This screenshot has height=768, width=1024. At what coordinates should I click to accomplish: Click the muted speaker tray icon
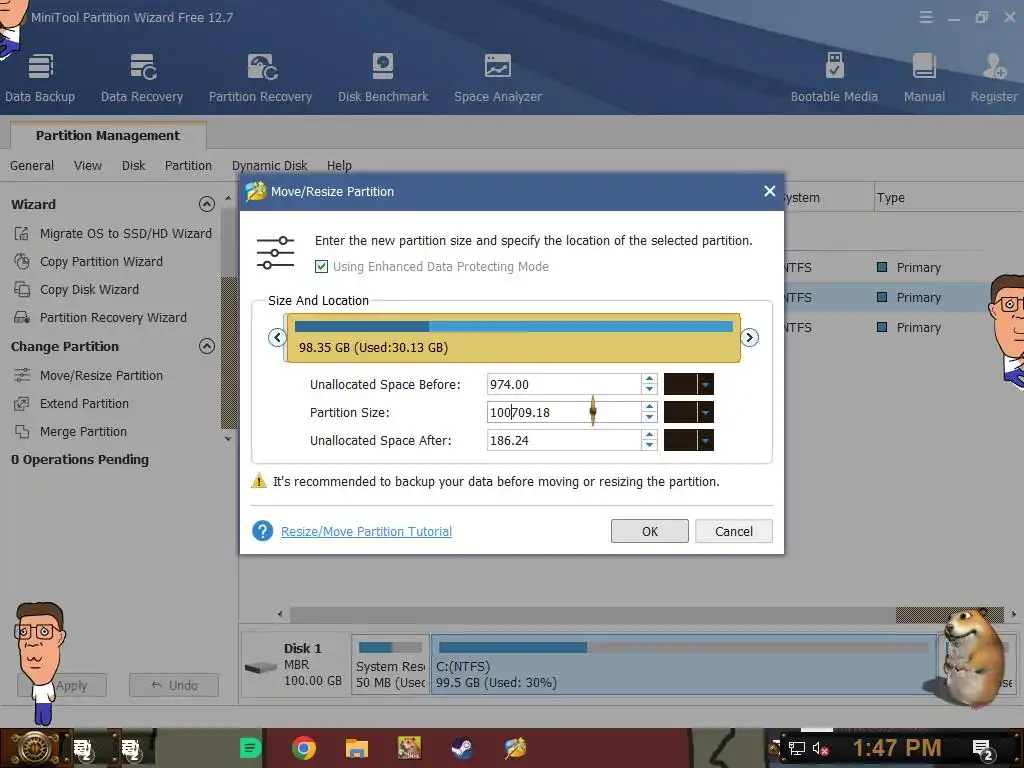(x=821, y=748)
